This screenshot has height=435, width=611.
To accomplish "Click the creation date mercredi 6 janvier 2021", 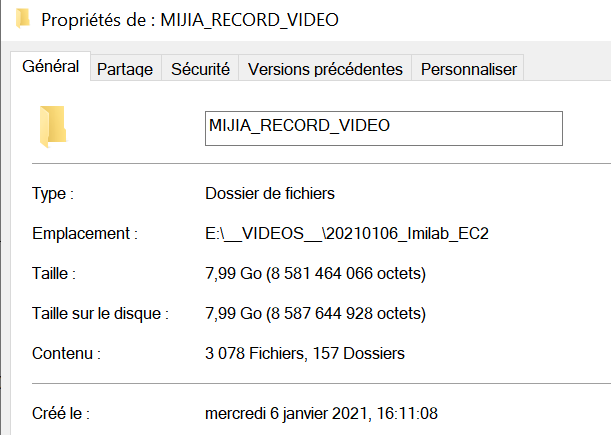I will [321, 414].
